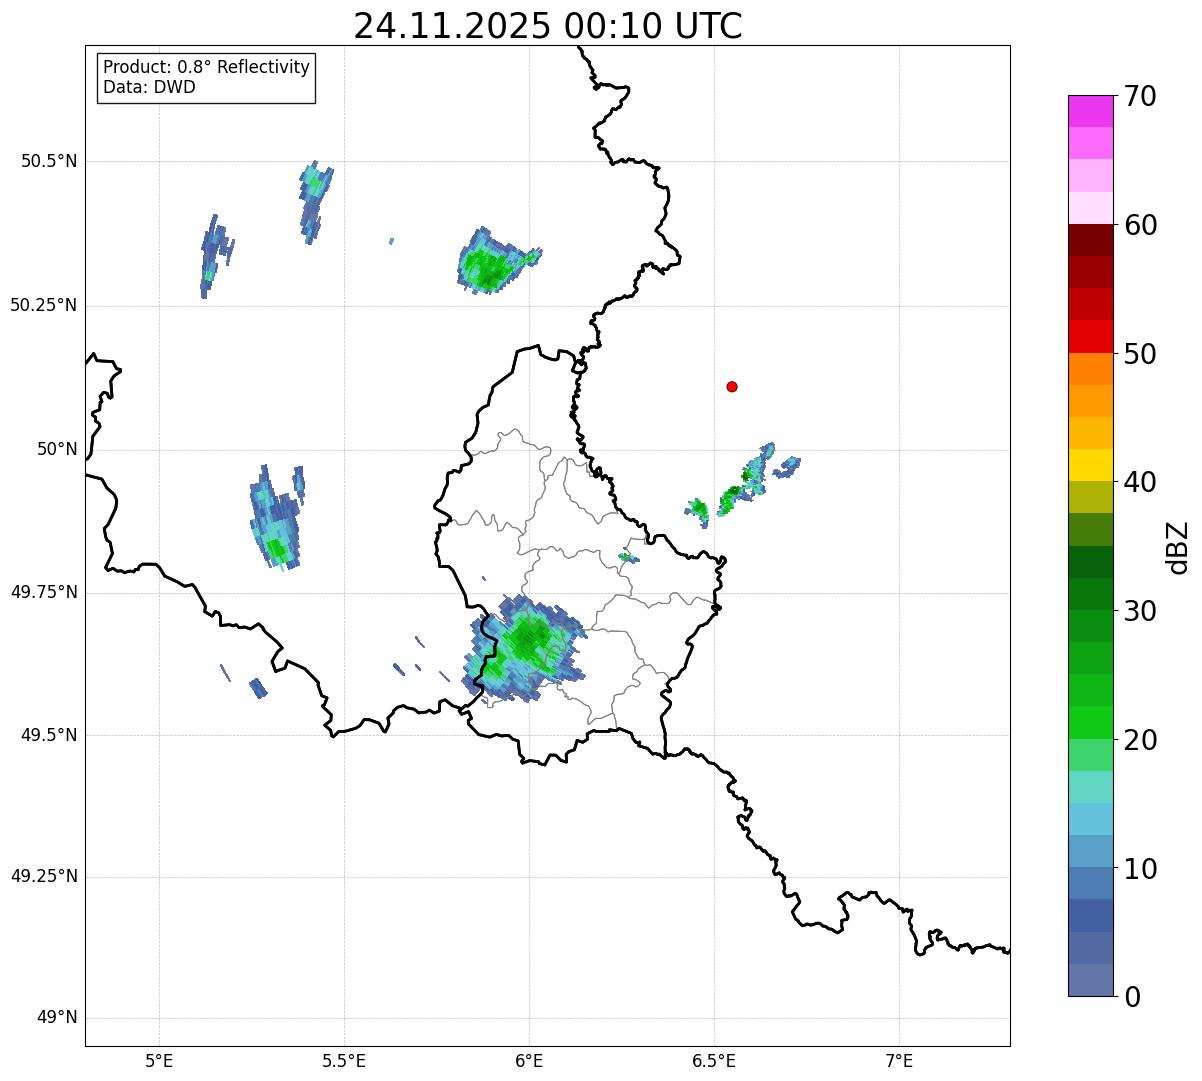Click the '49.25°N' latitude label
This screenshot has width=1202, height=1081.
(44, 877)
